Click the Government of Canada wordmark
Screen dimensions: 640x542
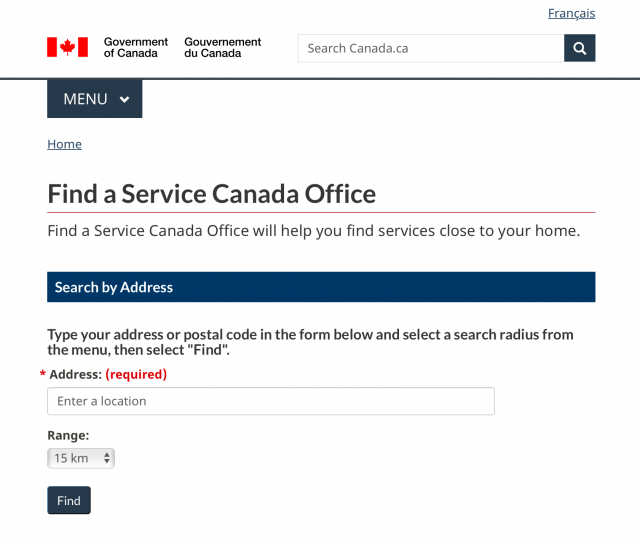136,47
